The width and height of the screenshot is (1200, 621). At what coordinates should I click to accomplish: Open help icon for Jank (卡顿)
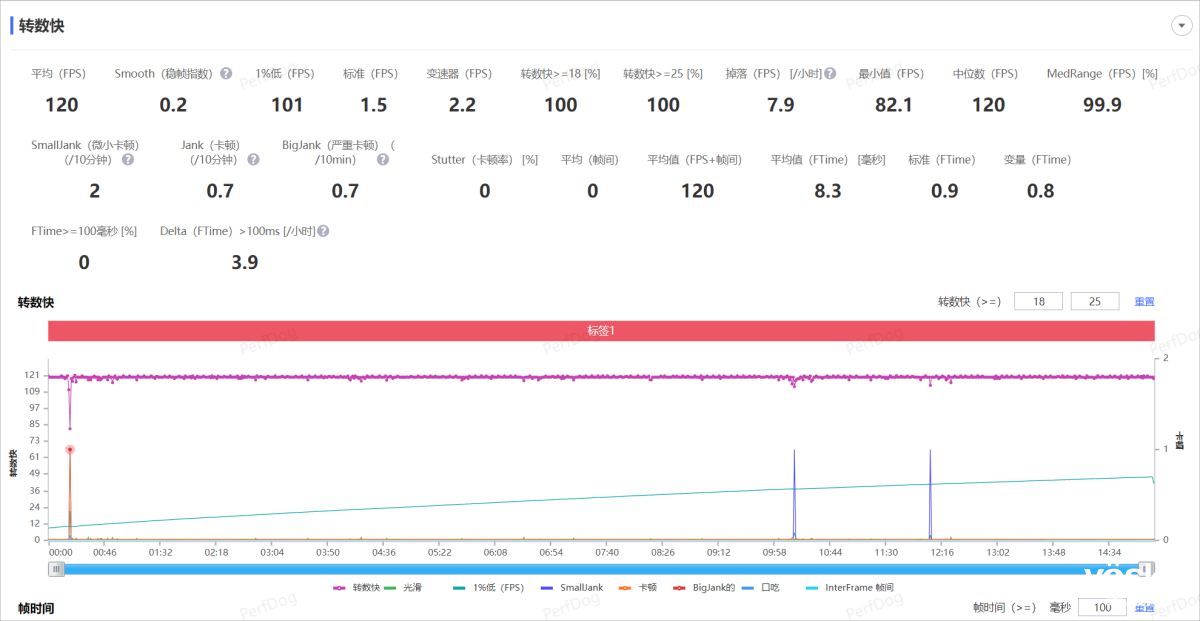click(x=253, y=160)
